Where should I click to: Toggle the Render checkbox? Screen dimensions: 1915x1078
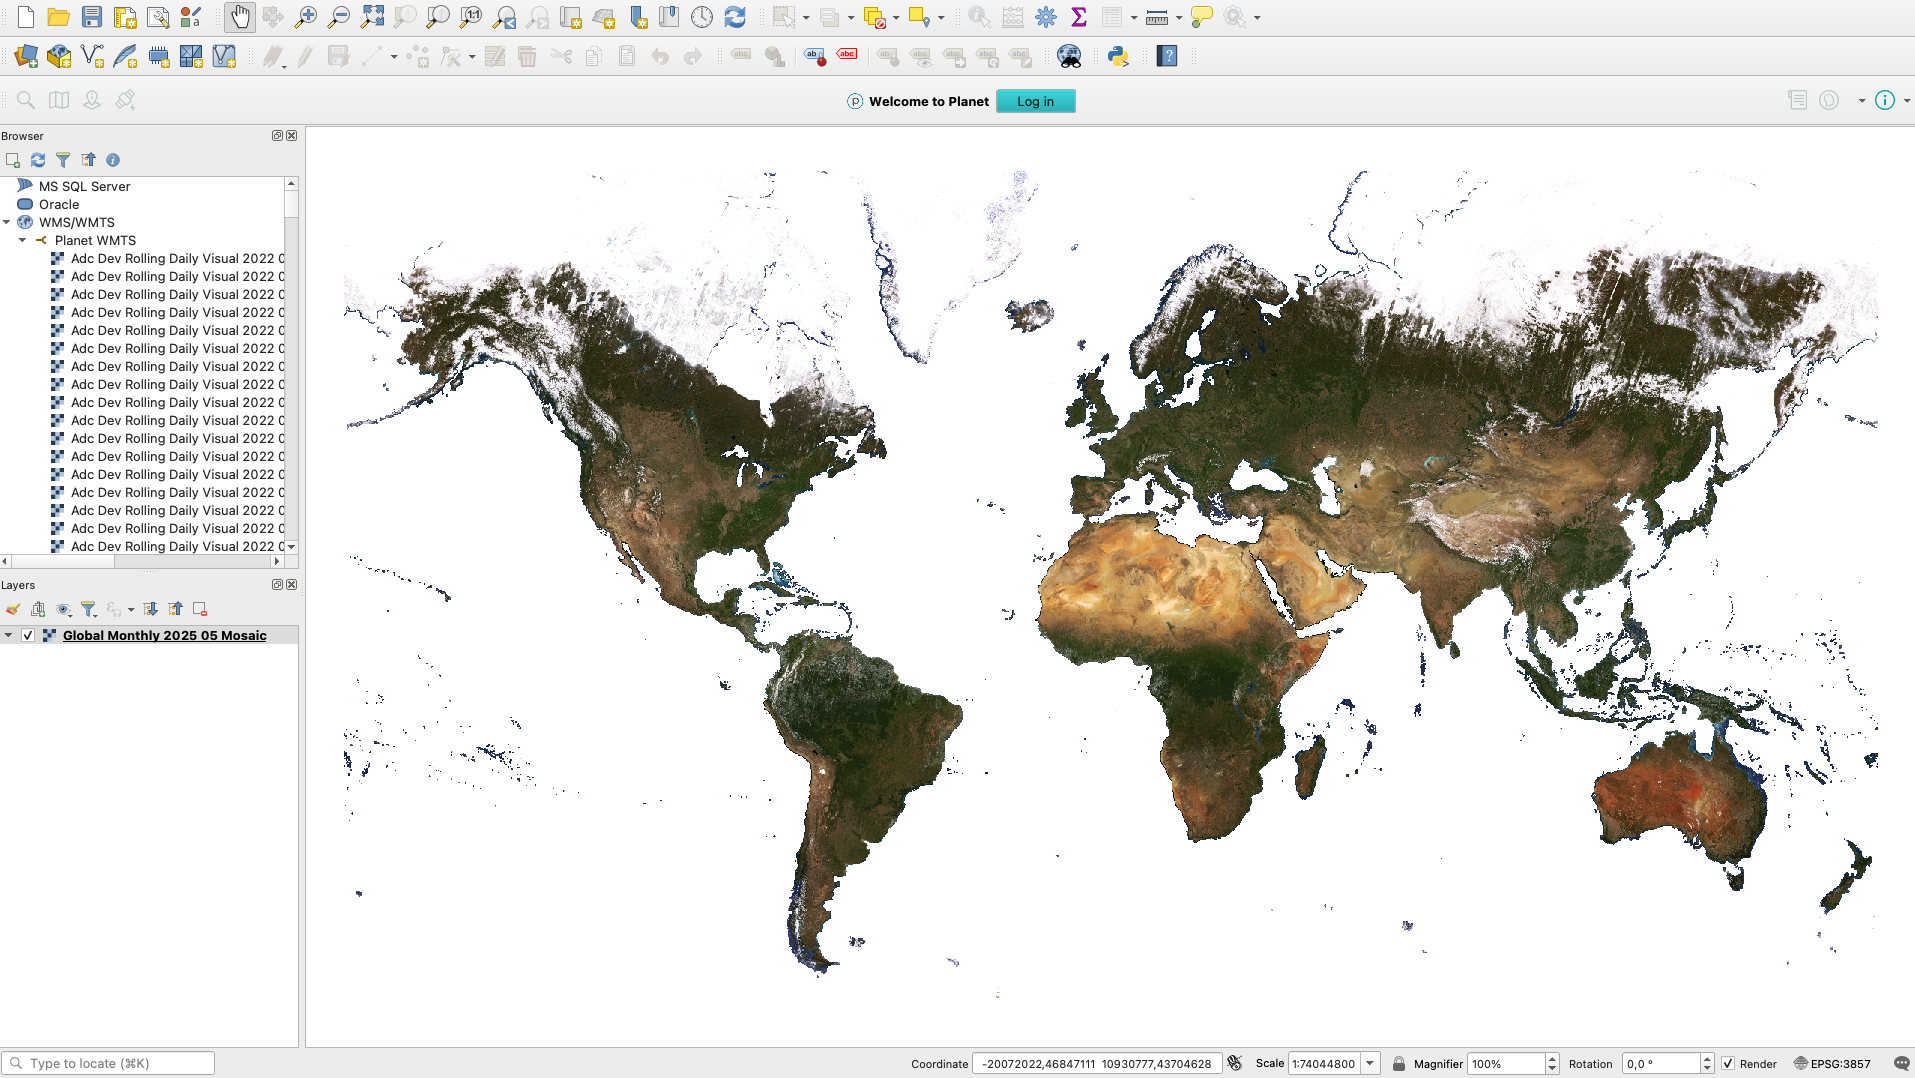(1728, 1064)
